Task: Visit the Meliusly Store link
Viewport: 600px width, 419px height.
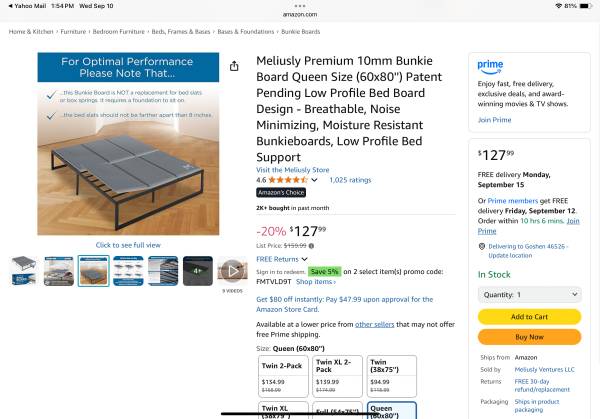Action: 292,170
